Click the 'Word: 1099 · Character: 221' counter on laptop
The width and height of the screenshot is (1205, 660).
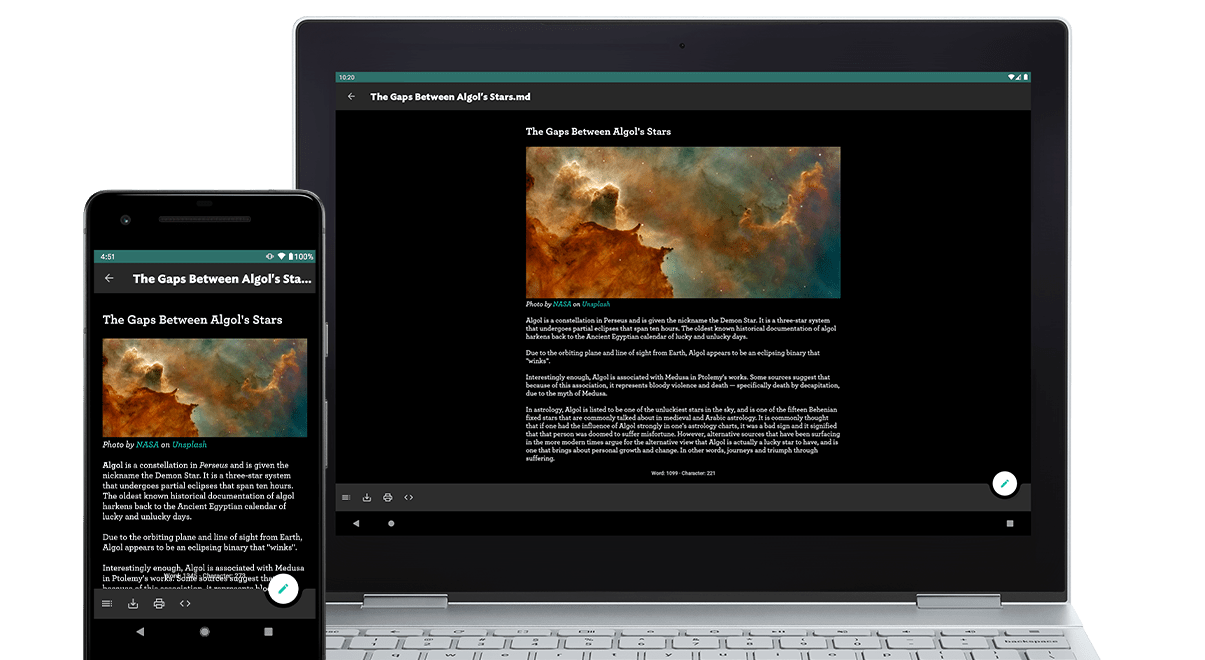pyautogui.click(x=683, y=473)
